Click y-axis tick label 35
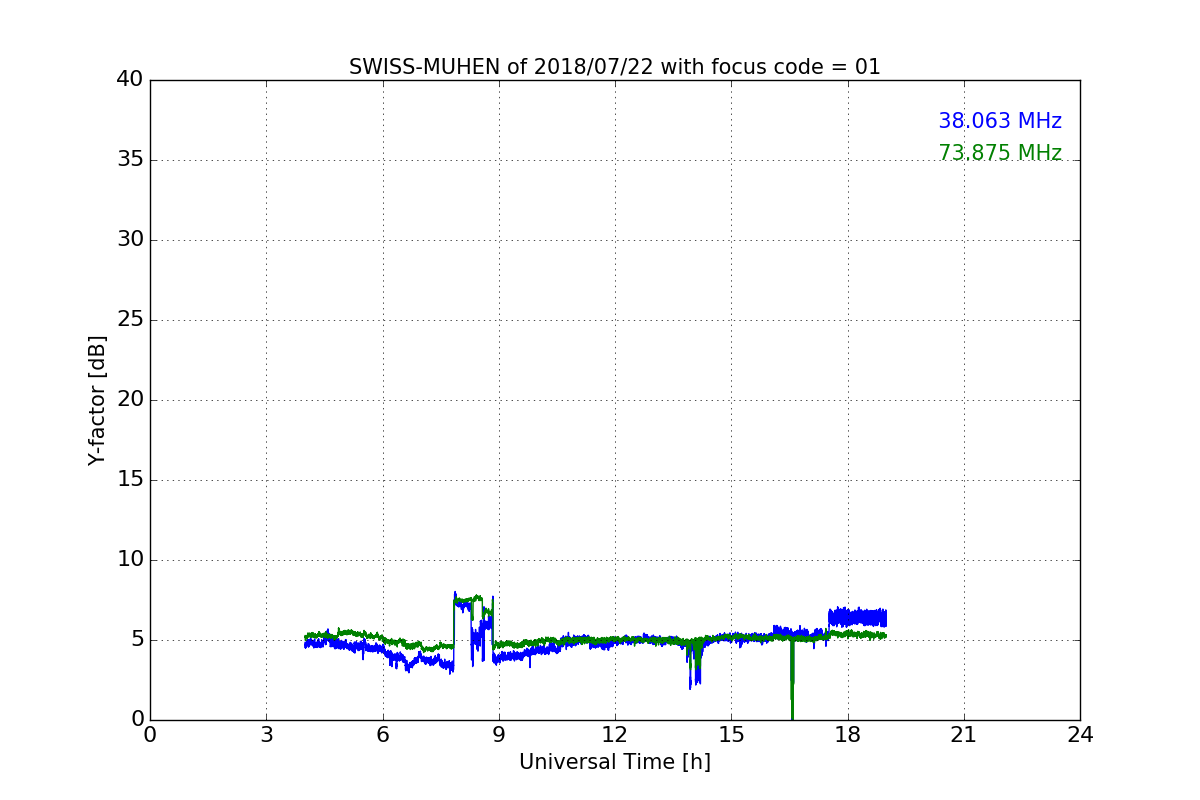 coord(130,160)
